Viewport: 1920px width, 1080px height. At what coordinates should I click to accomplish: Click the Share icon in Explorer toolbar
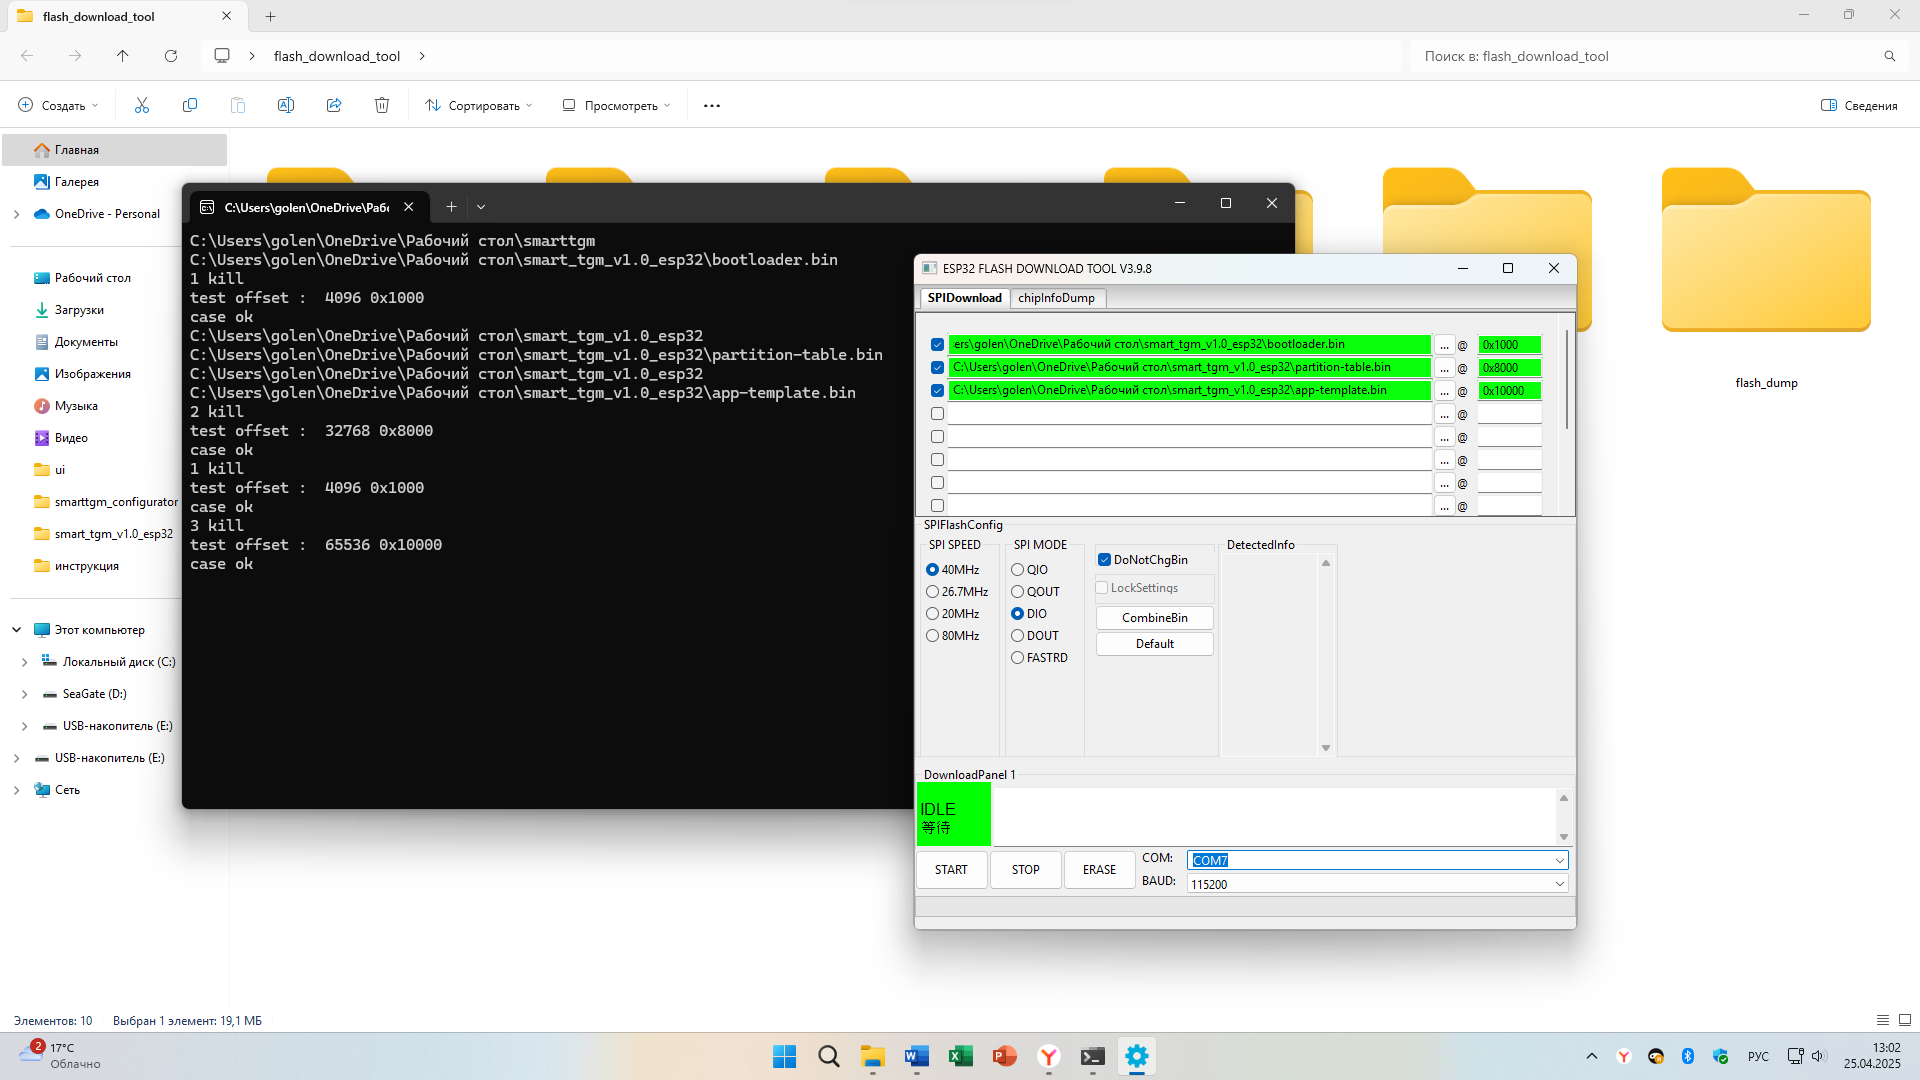[334, 105]
